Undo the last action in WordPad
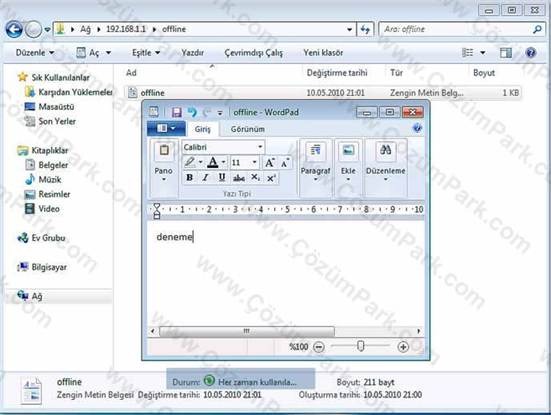The width and height of the screenshot is (551, 415). point(192,112)
